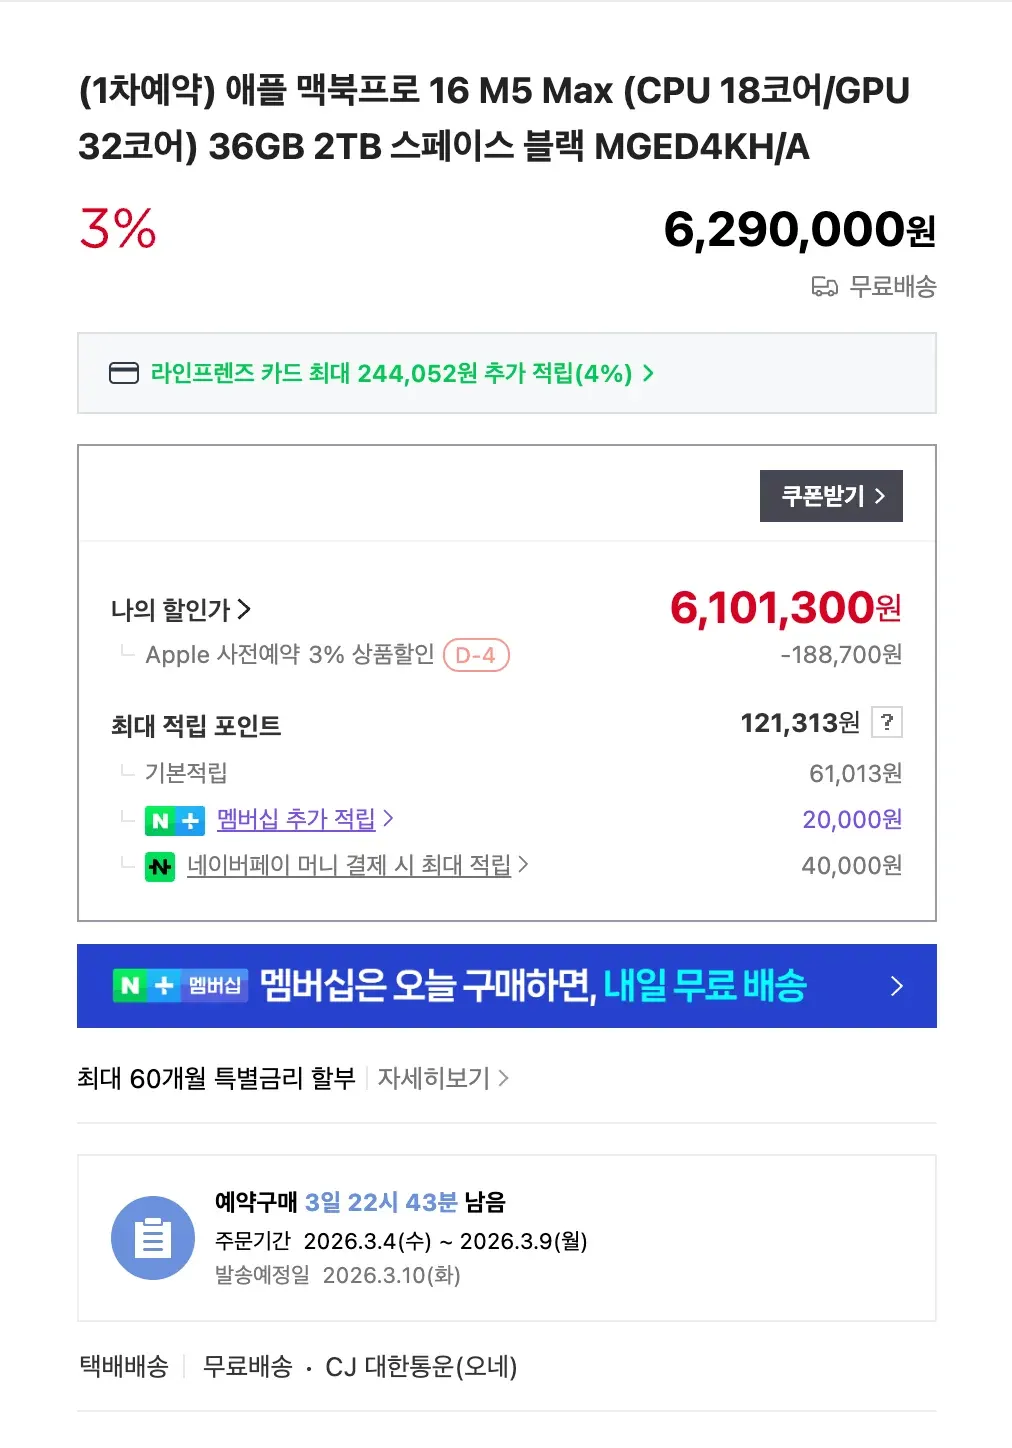
Task: Open 라인프렌즈 카드 추가 적립 link
Action: (400, 374)
